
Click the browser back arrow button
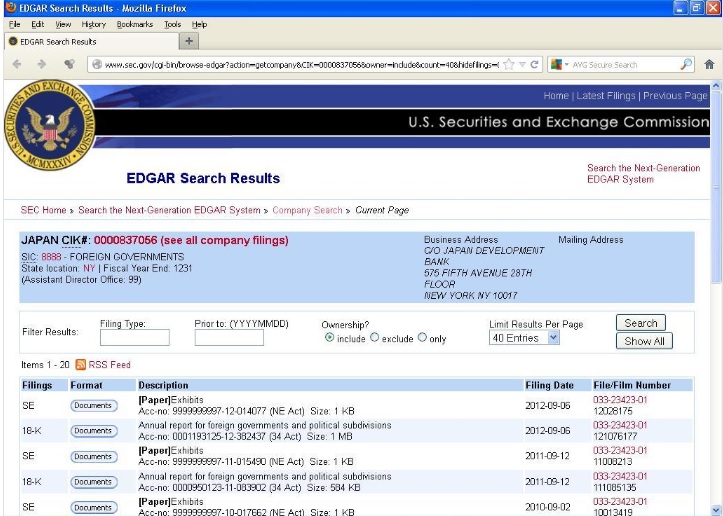click(x=17, y=64)
